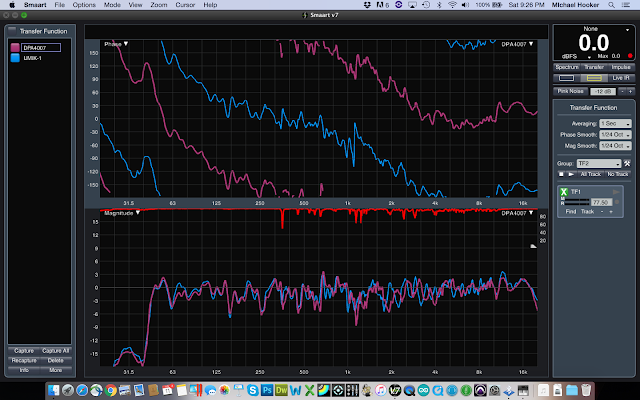This screenshot has height=400, width=640.
Task: Click the red record dot in SPL meter
Action: [x=630, y=56]
